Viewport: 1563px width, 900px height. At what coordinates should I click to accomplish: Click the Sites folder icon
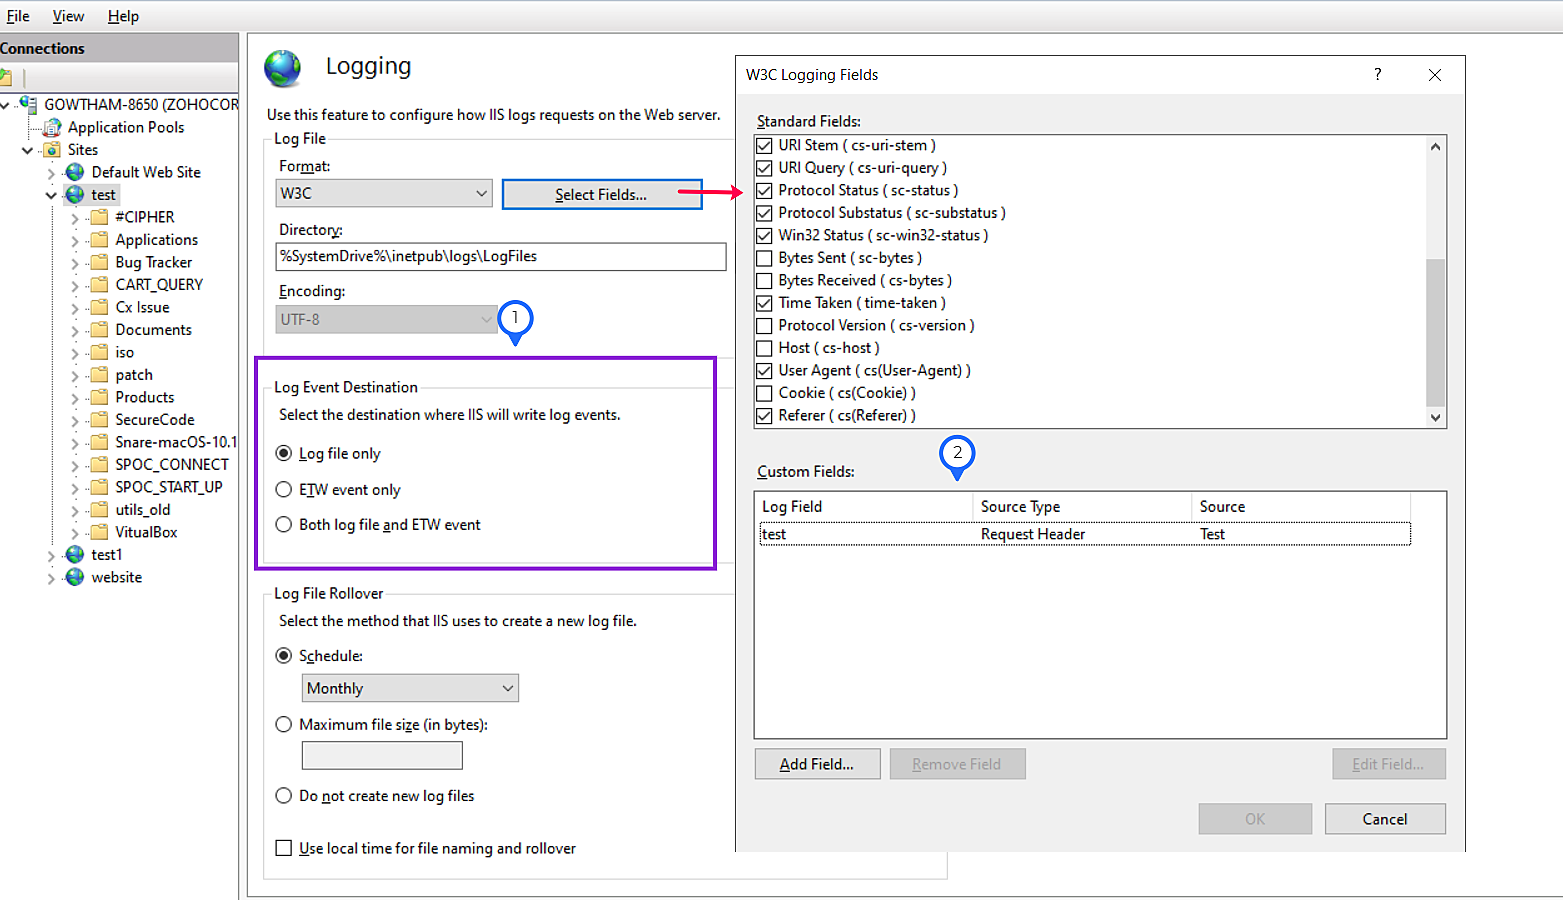click(52, 150)
